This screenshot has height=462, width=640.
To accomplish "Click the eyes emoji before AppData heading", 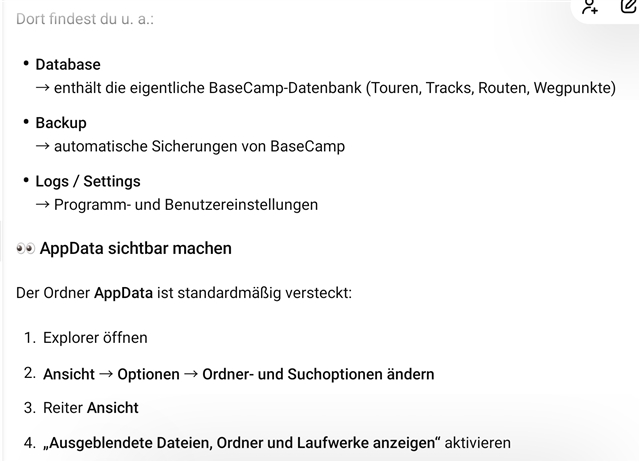I will 26,248.
